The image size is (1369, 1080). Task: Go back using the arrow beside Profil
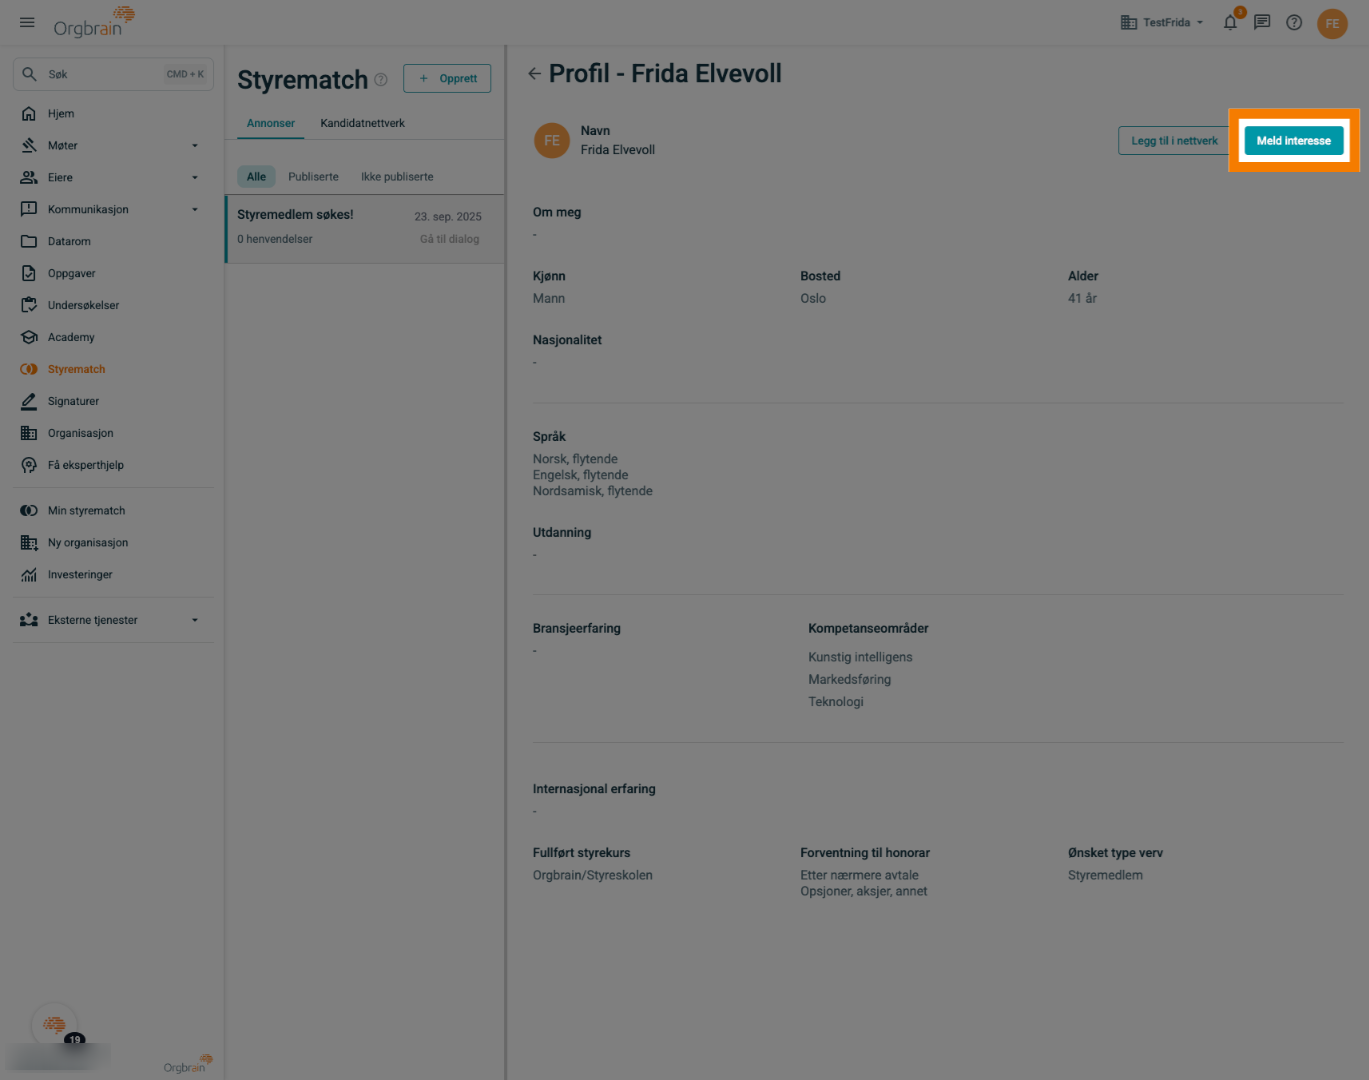(x=534, y=74)
